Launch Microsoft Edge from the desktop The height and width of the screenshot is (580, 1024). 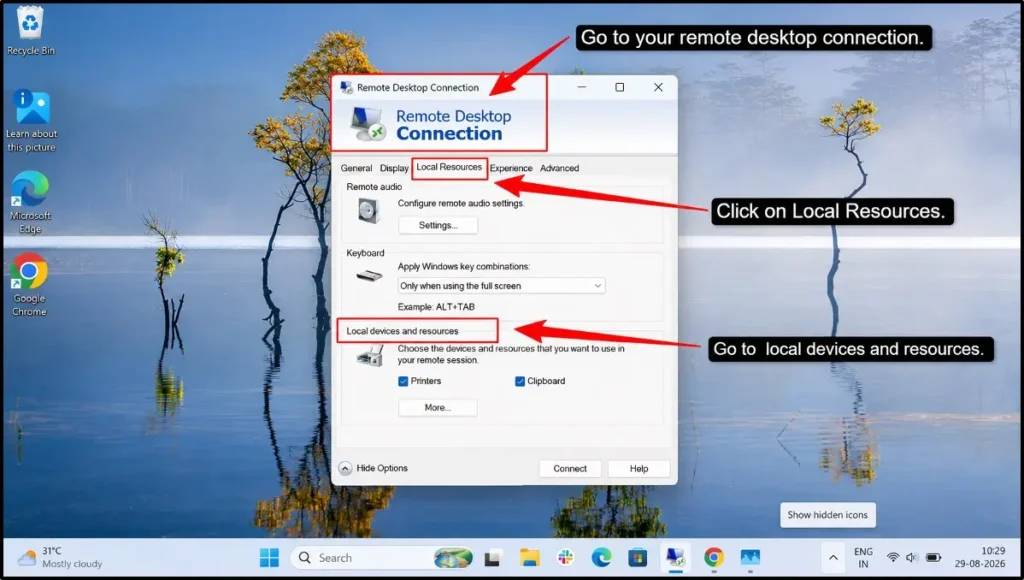tap(30, 202)
